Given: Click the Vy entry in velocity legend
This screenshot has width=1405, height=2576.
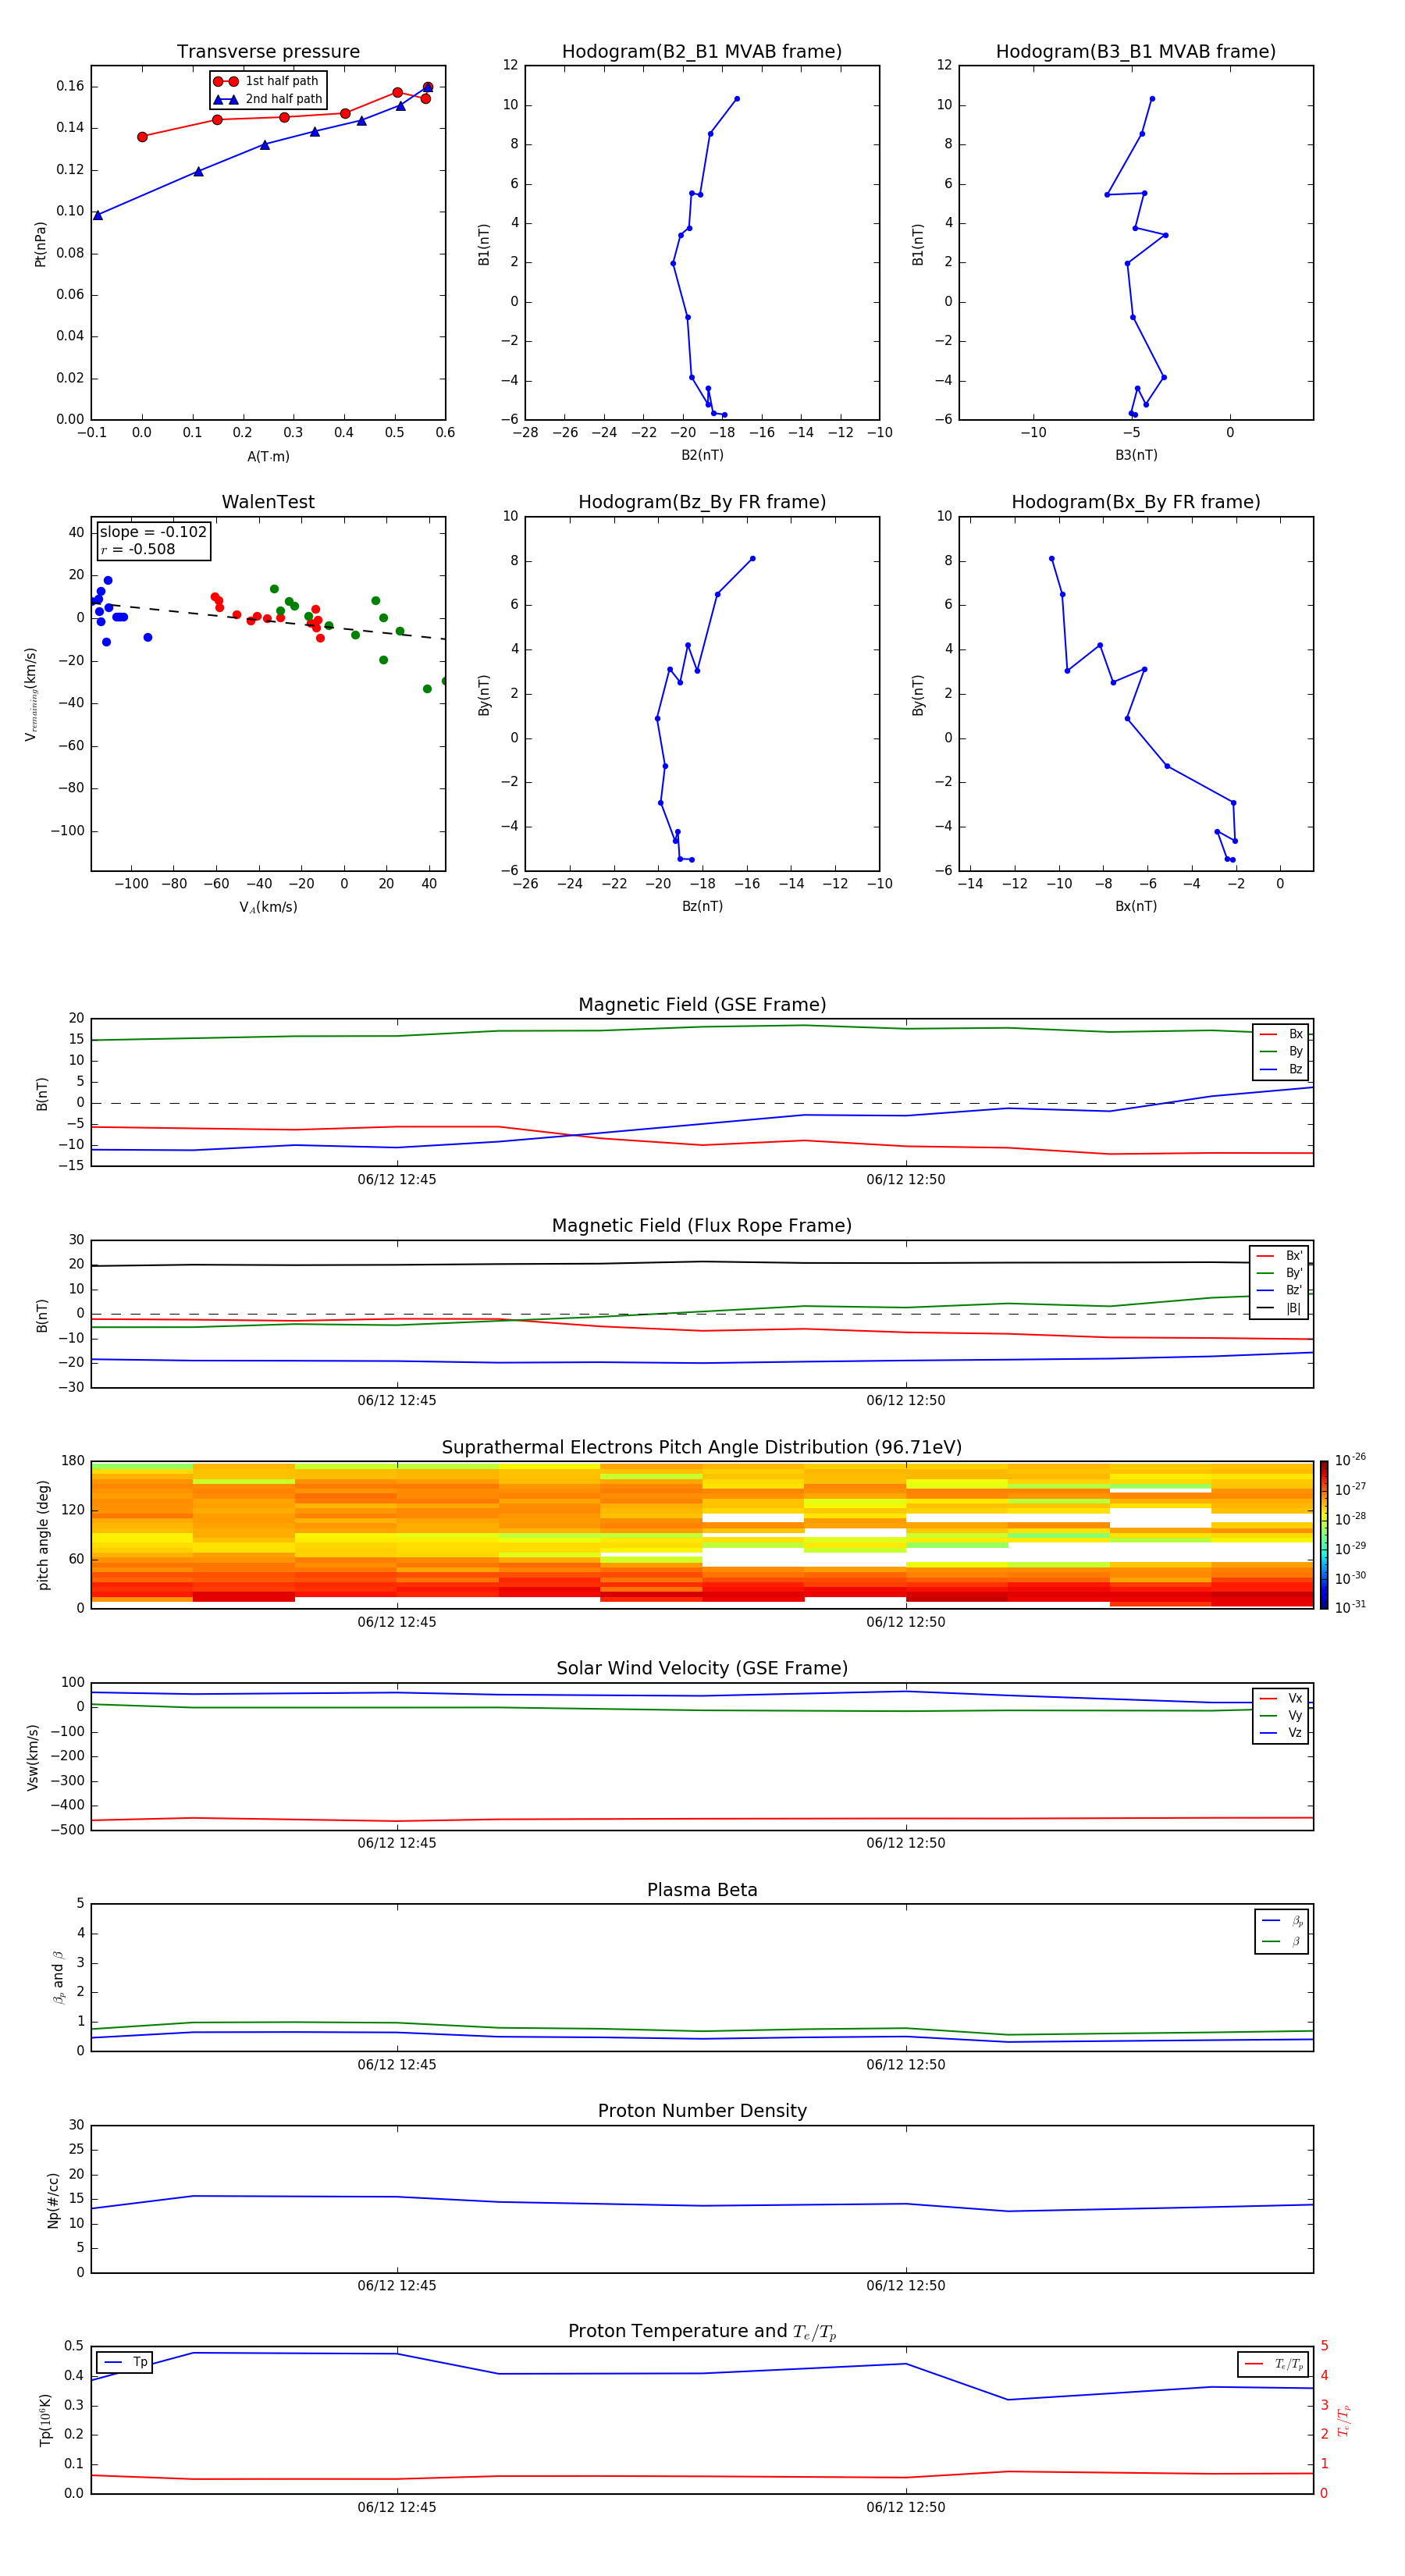Looking at the screenshot, I should pyautogui.click(x=1281, y=1716).
